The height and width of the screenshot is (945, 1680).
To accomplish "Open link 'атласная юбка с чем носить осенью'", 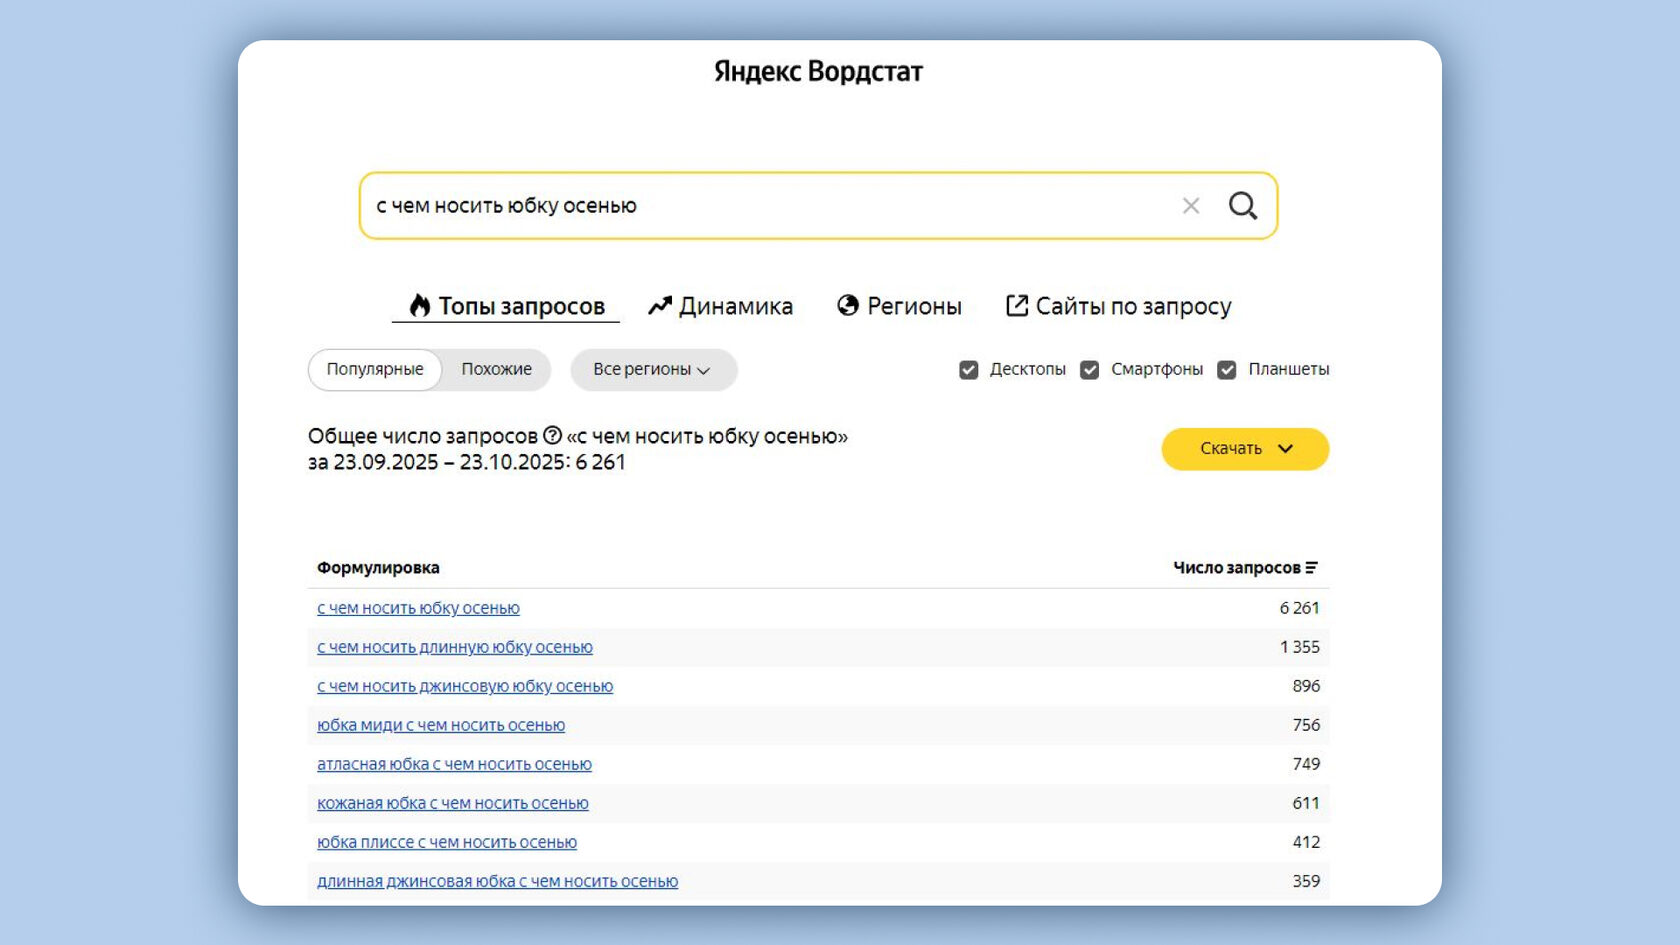I will point(454,764).
